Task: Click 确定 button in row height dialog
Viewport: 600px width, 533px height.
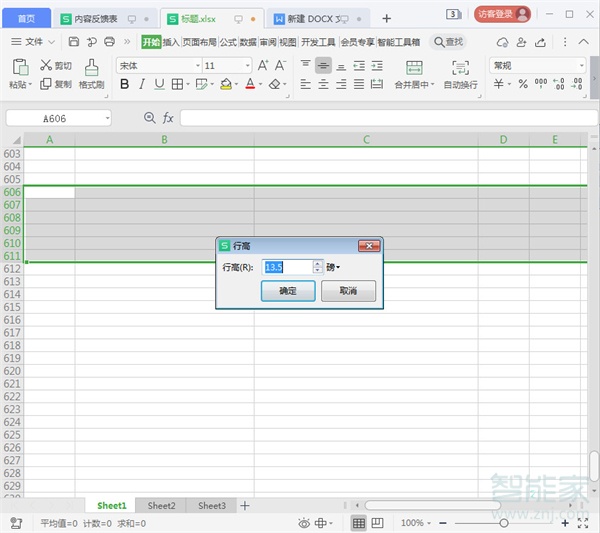Action: [288, 291]
